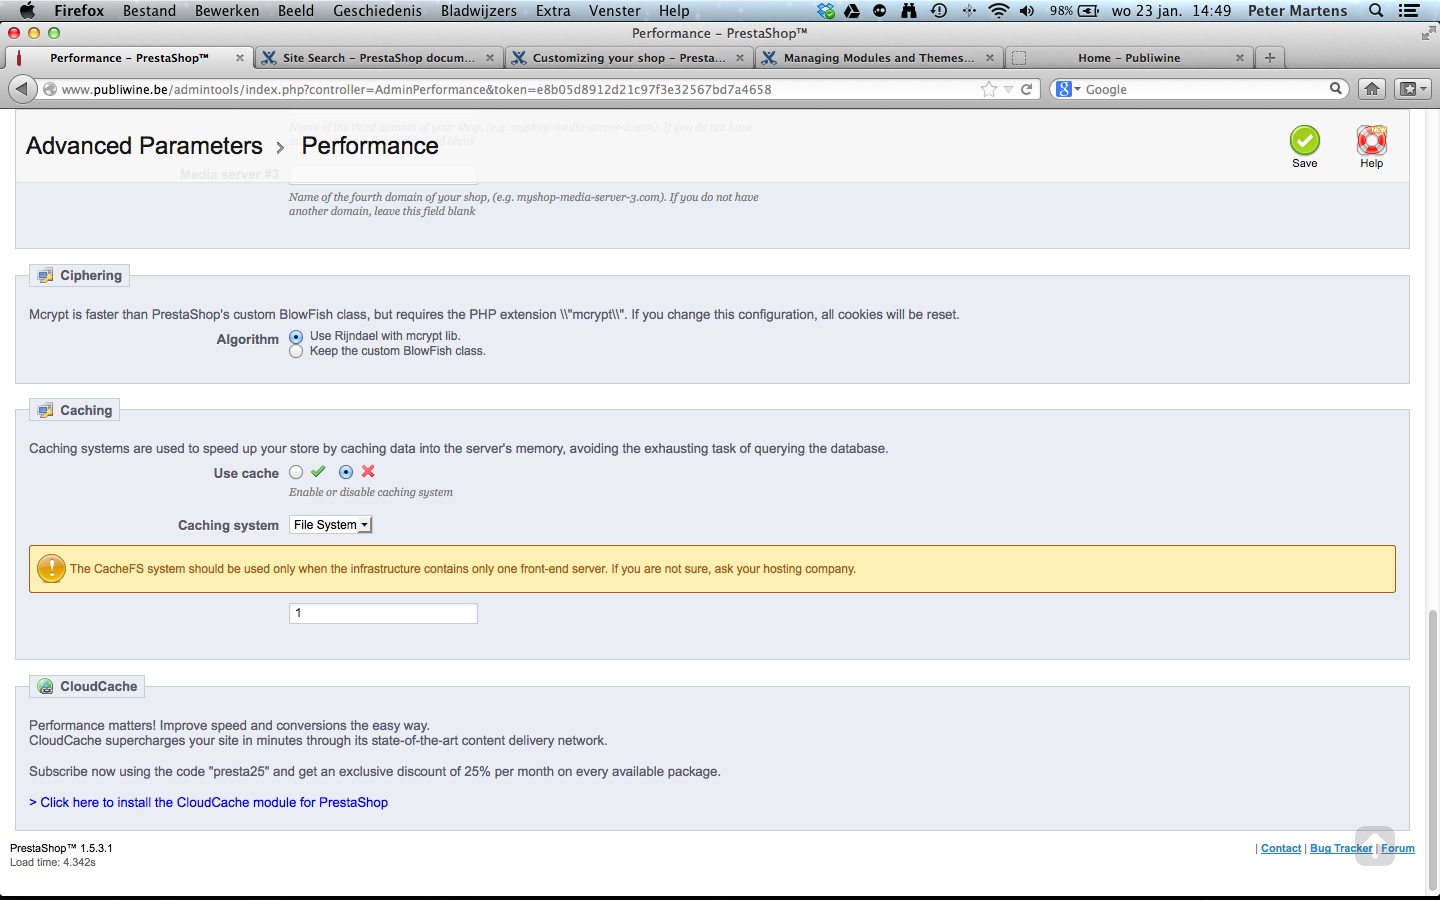Click the cache directory depth field containing 1
Viewport: 1440px width, 900px height.
tap(383, 613)
